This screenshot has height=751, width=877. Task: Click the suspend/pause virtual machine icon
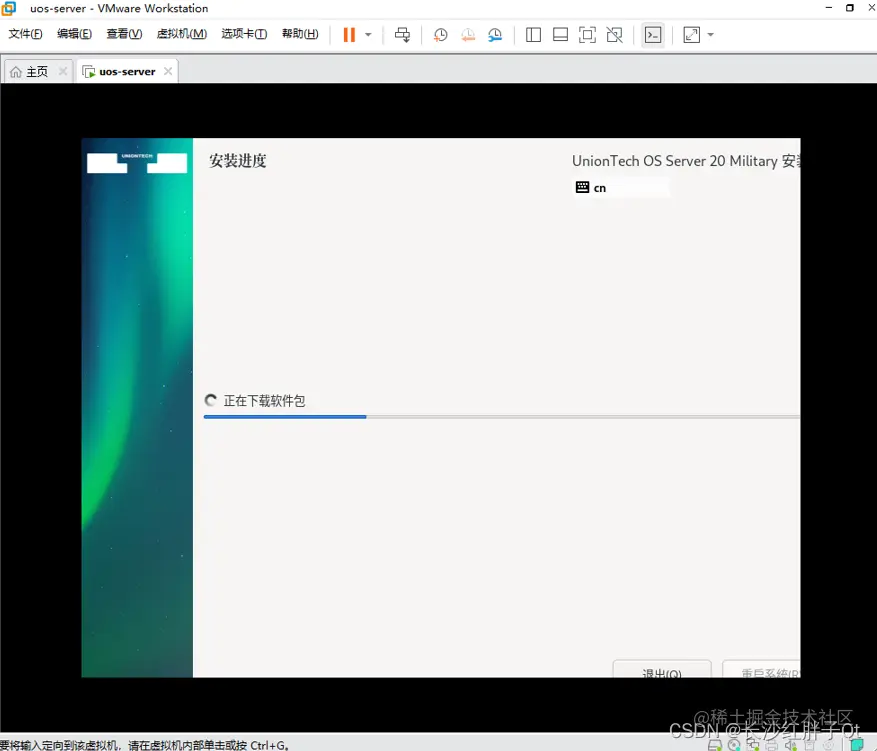click(351, 34)
